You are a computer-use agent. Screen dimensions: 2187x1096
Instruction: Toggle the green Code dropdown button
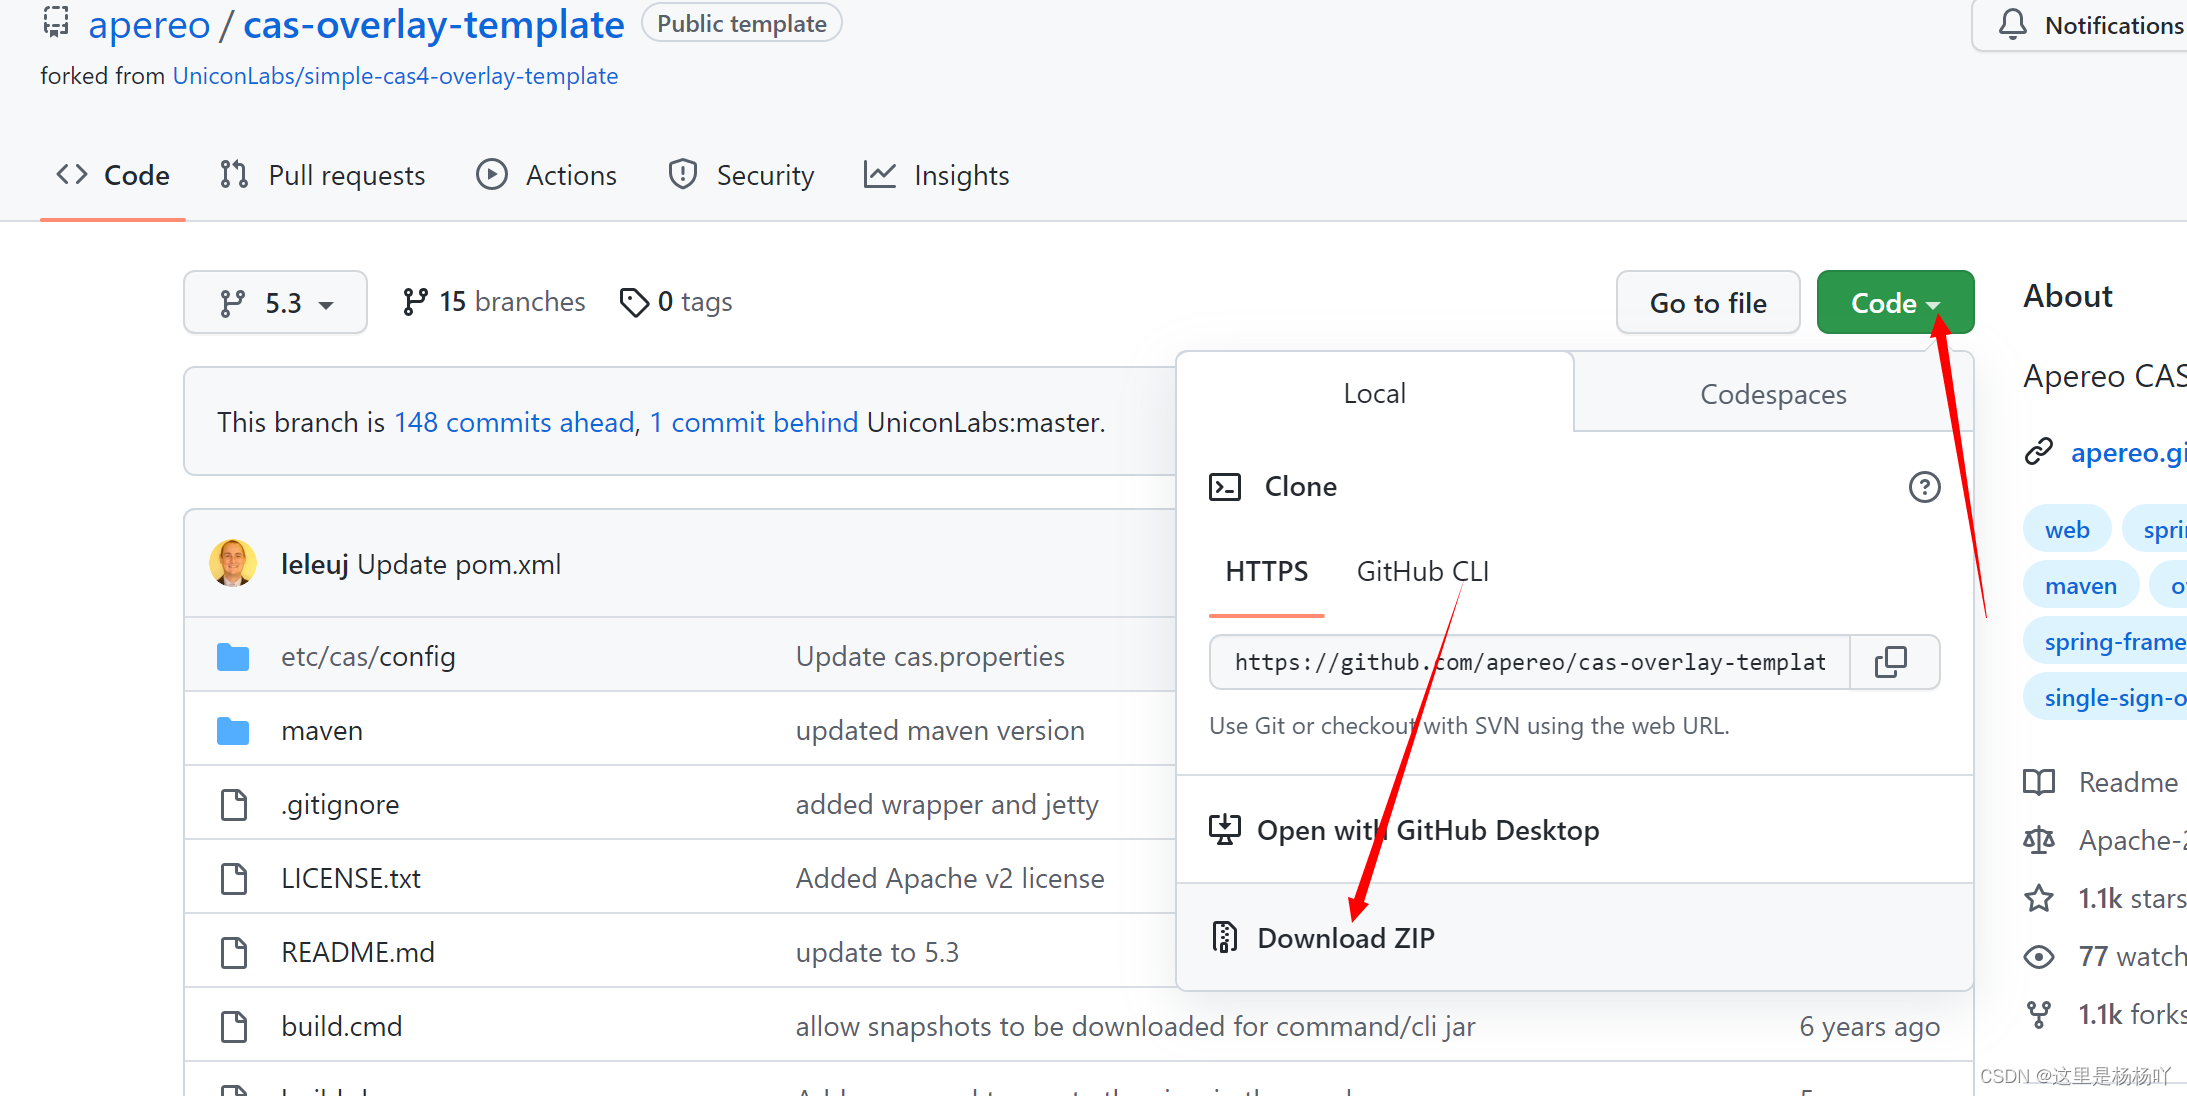1895,302
